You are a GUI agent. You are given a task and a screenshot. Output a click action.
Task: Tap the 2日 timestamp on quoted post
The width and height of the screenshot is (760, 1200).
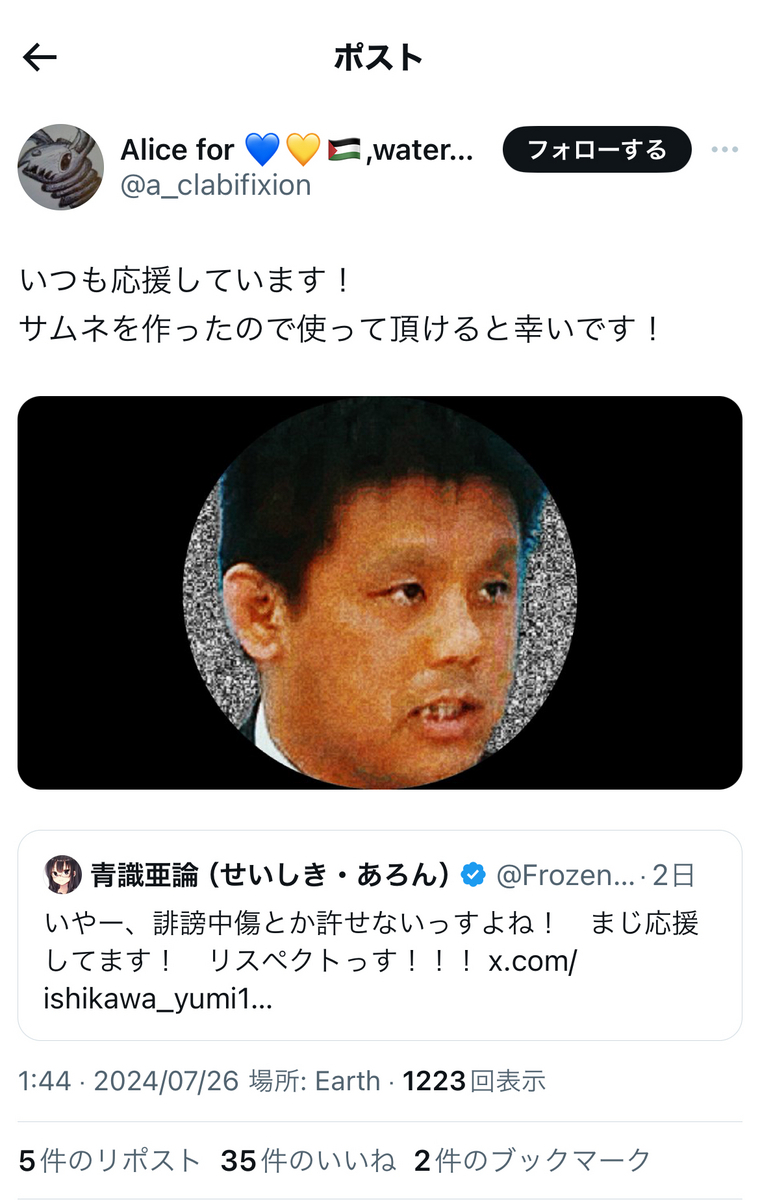(x=673, y=876)
